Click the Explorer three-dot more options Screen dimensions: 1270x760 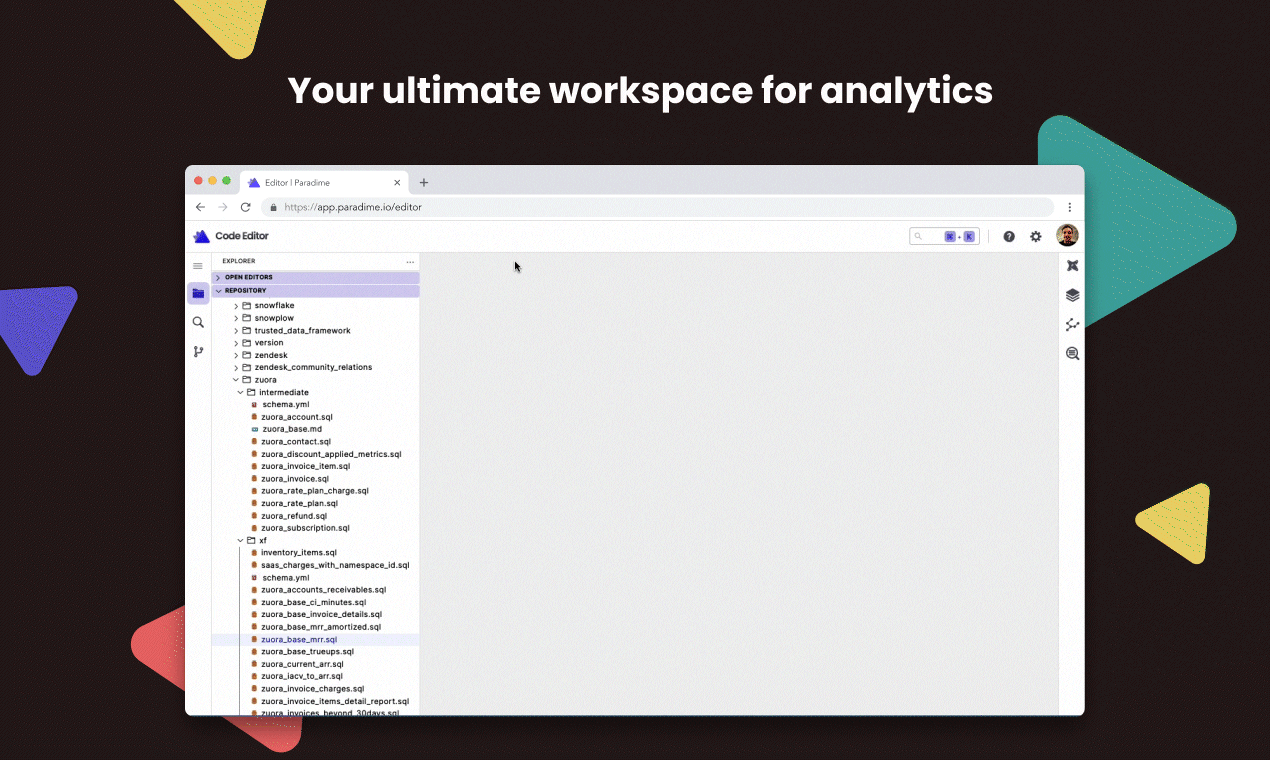coord(410,262)
